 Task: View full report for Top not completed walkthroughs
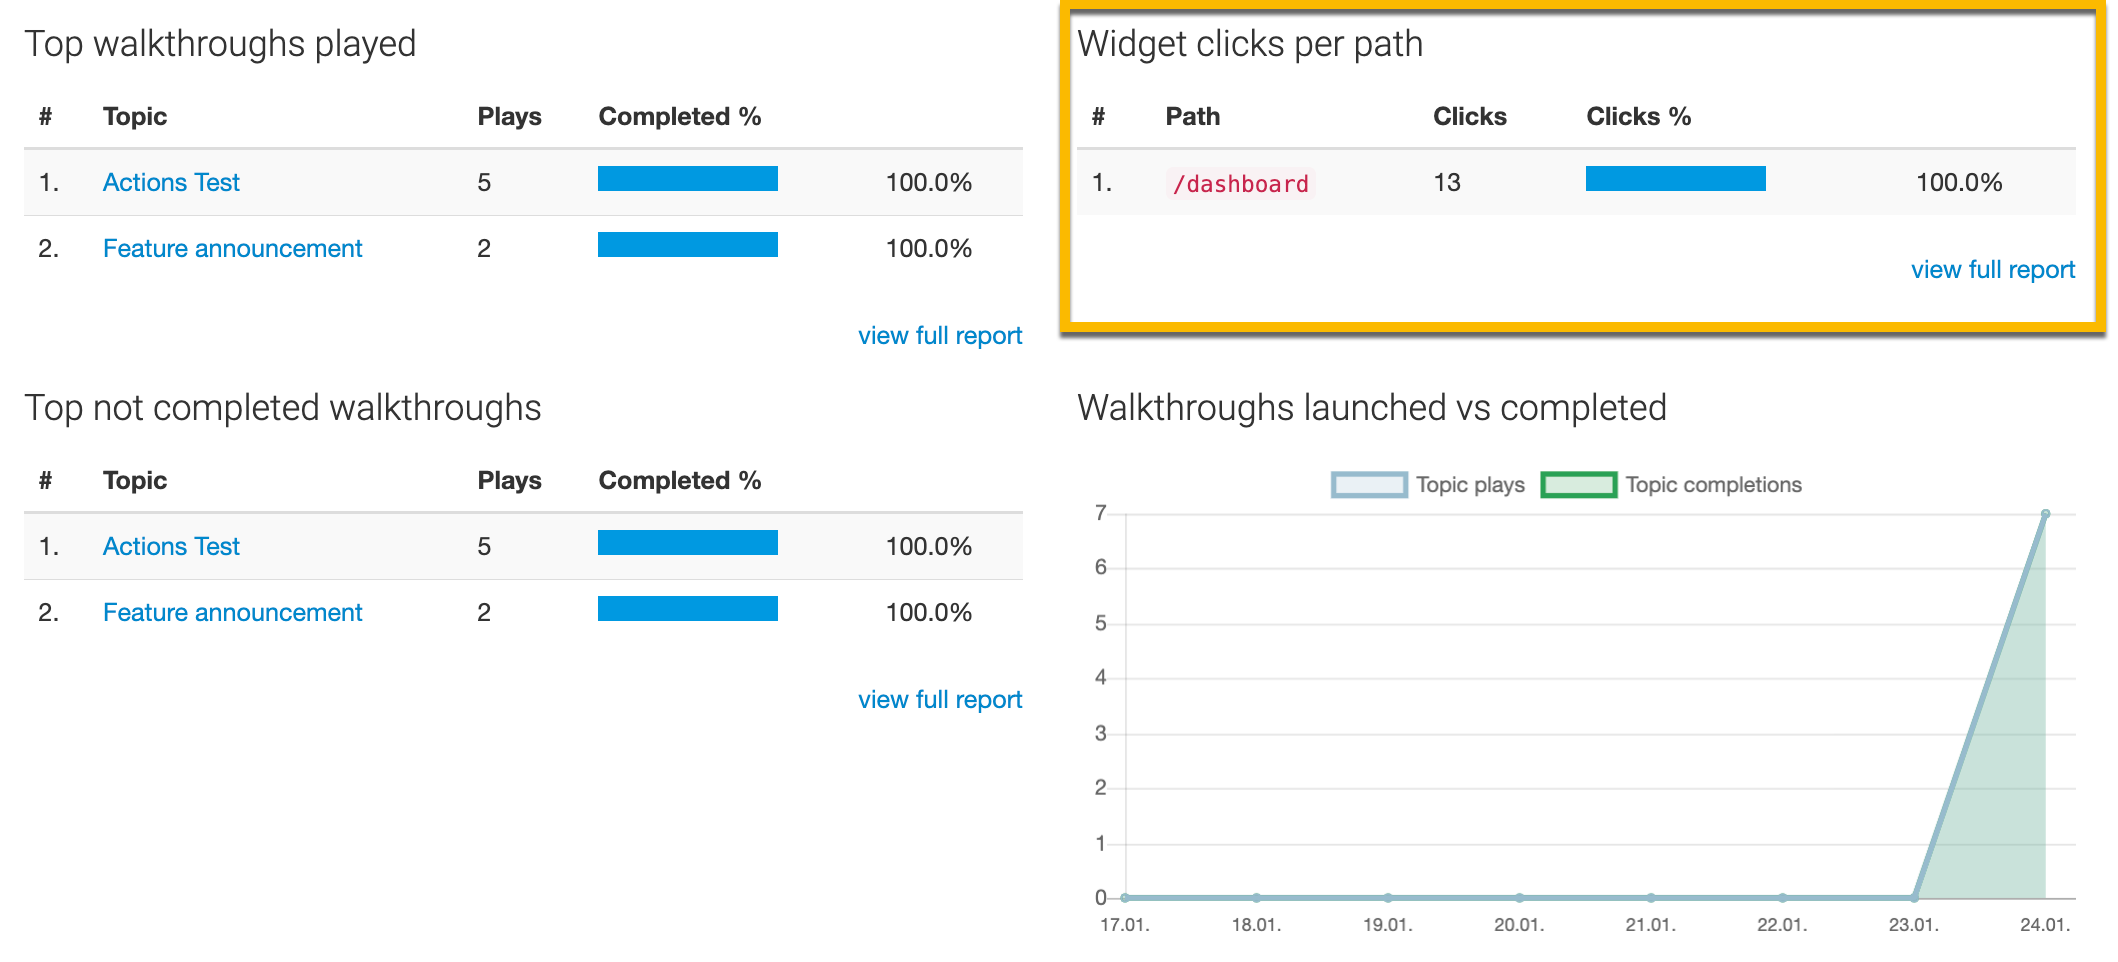pyautogui.click(x=939, y=699)
